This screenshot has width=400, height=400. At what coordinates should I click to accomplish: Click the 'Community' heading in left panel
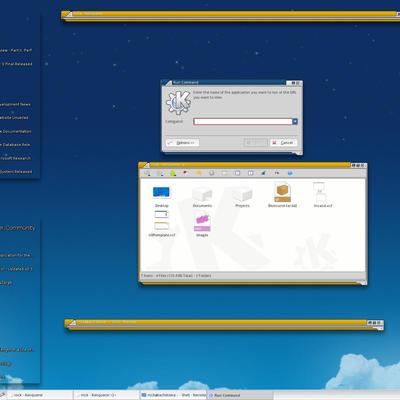pyautogui.click(x=18, y=228)
